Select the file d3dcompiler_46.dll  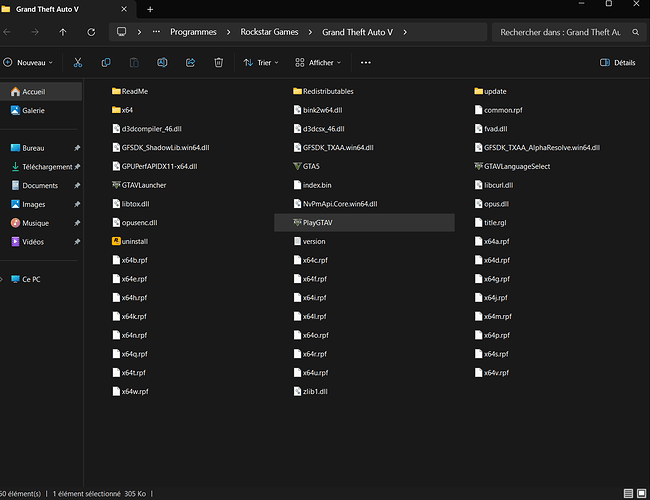coord(147,129)
